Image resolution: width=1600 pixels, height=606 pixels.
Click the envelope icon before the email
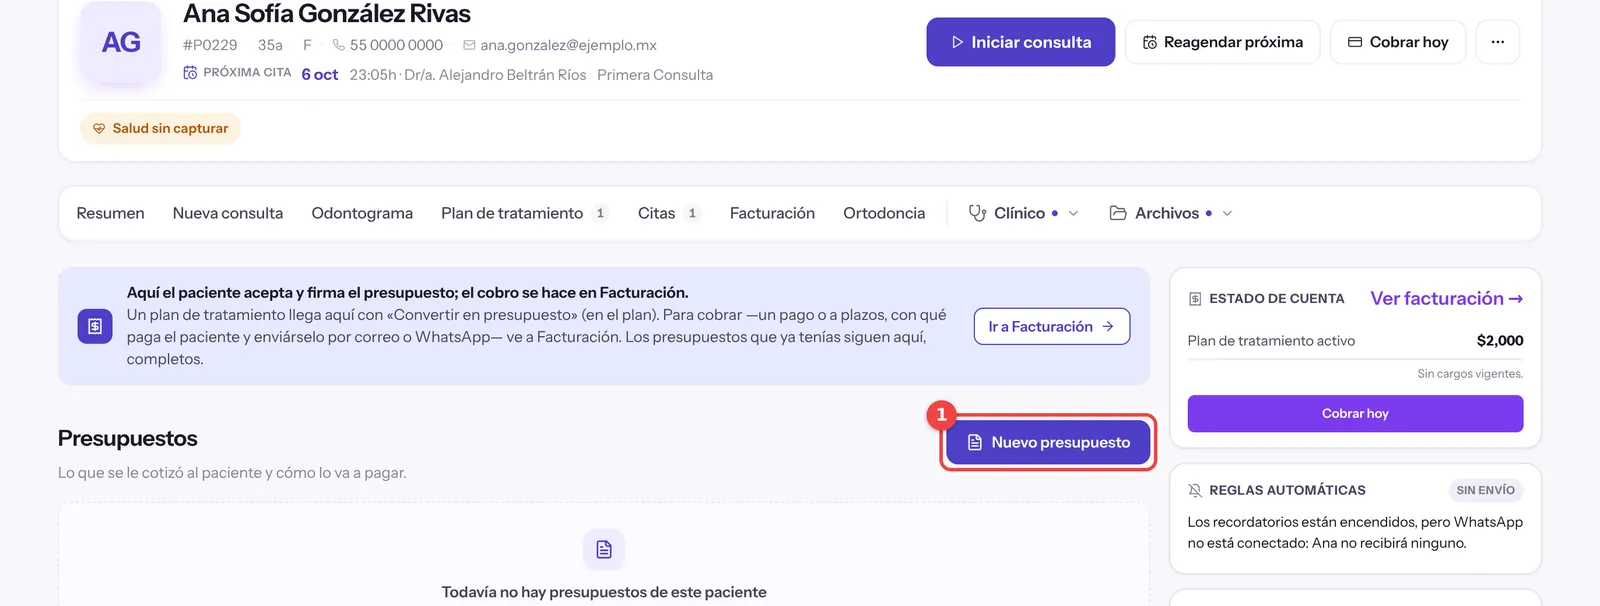469,45
